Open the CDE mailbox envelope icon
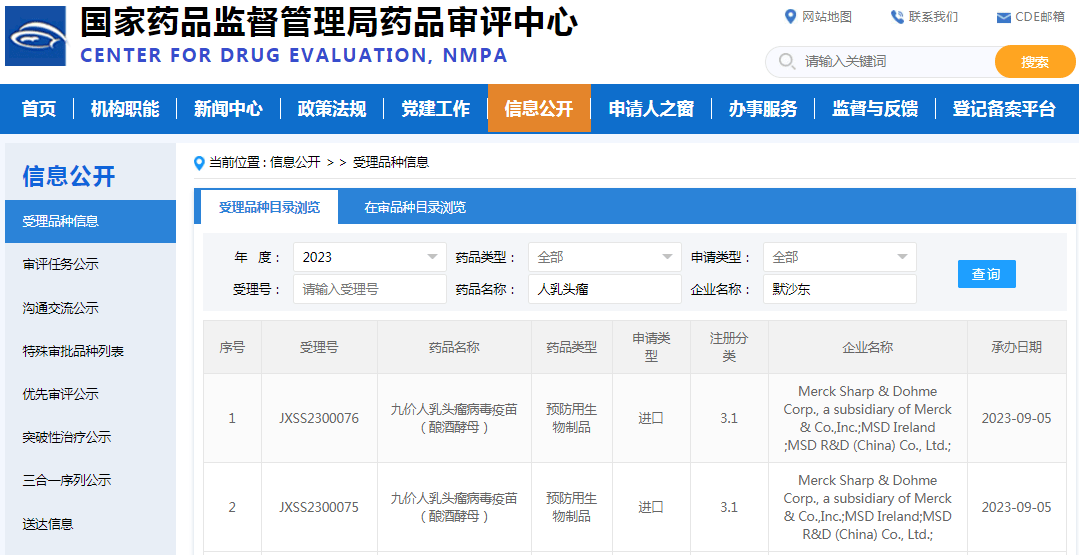This screenshot has width=1079, height=555. [1004, 17]
